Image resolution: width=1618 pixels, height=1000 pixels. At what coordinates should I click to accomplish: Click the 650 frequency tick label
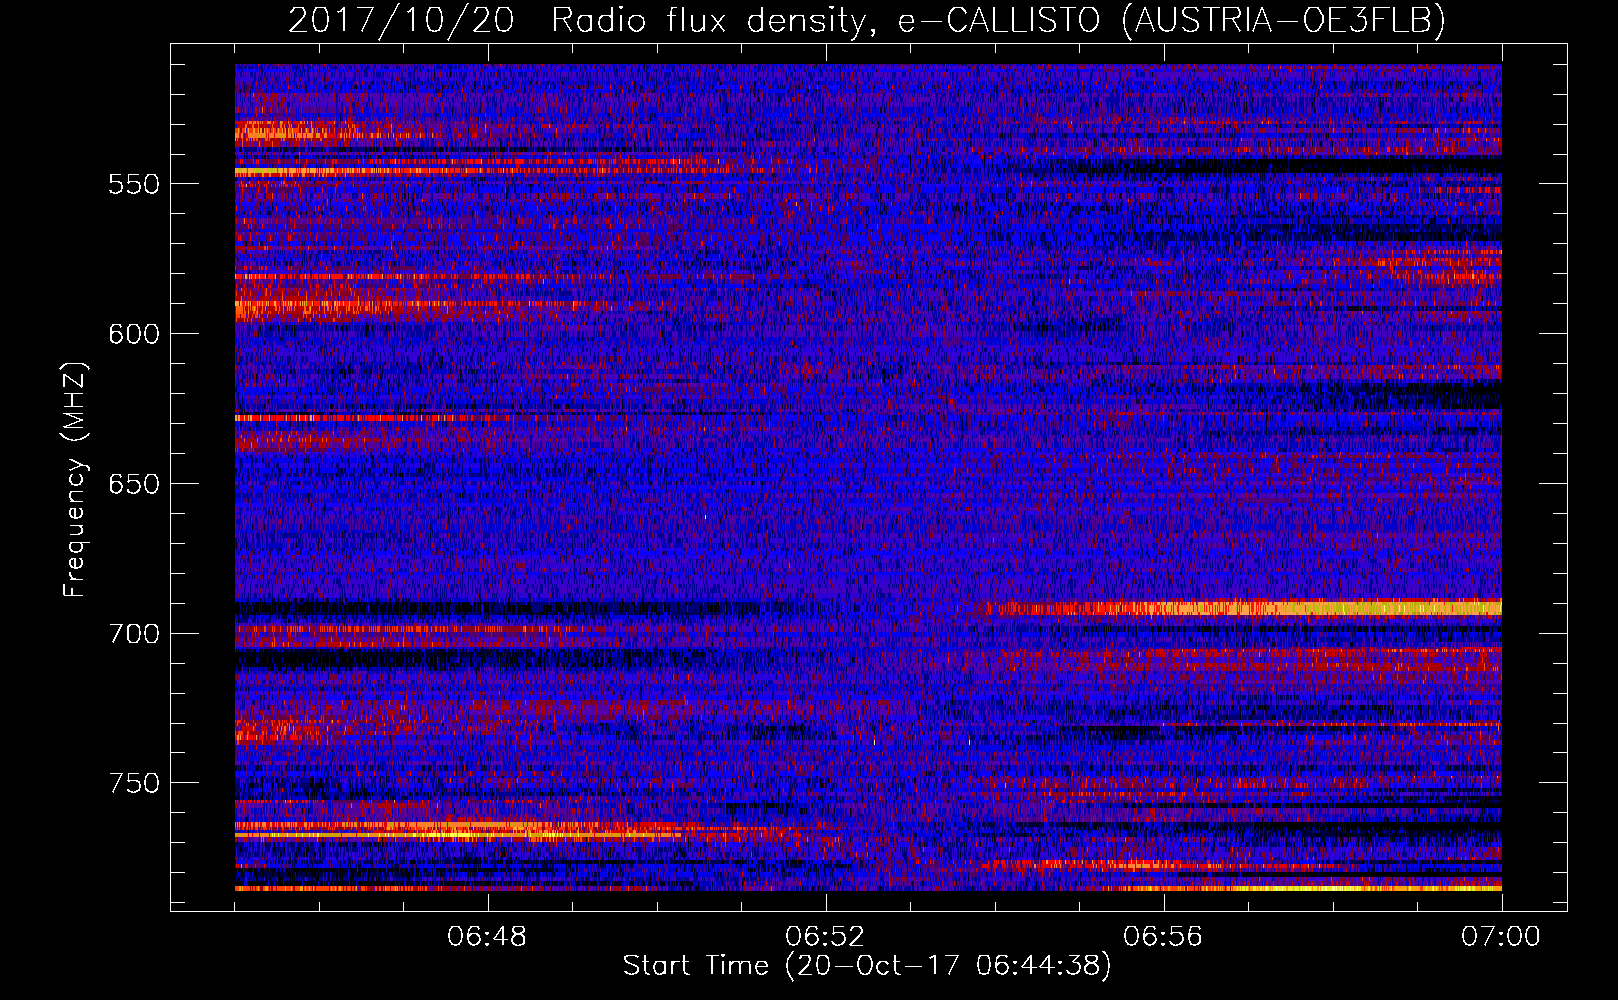134,484
